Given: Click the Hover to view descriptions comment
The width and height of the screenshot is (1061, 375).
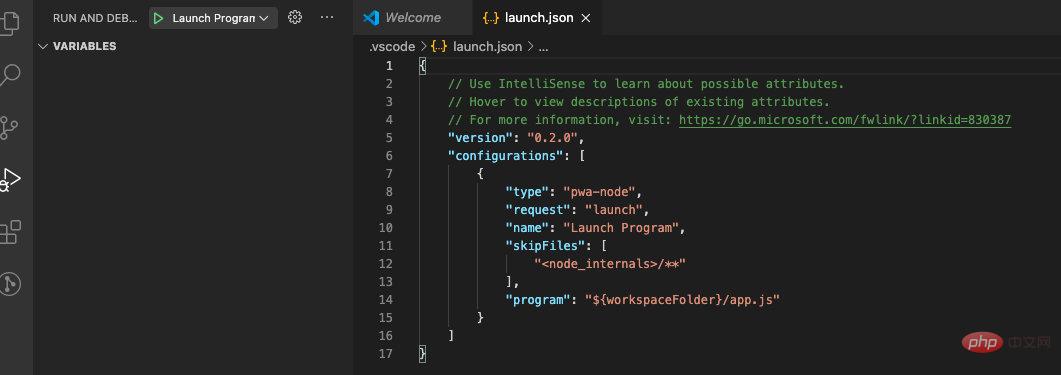Looking at the screenshot, I should pos(639,102).
